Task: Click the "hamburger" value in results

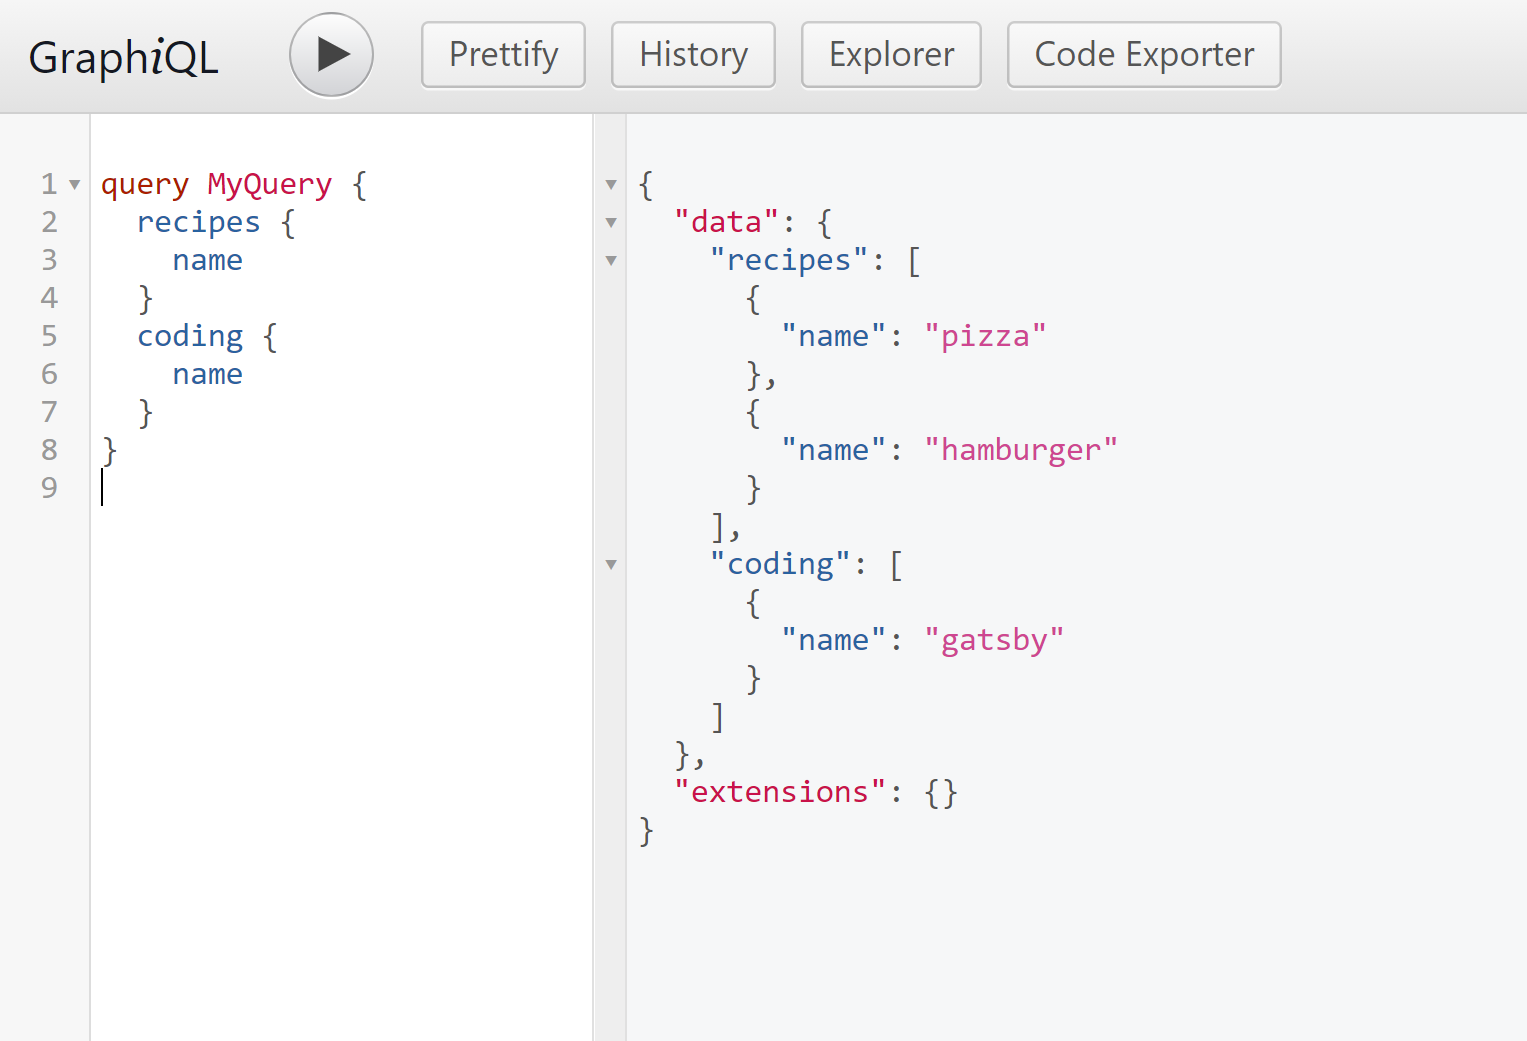Action: [x=1020, y=451]
